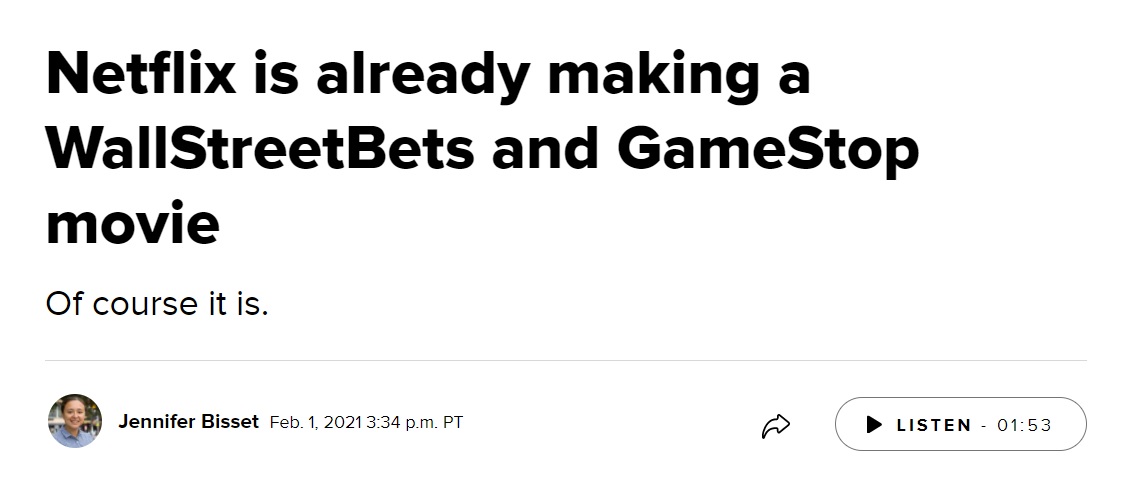This screenshot has width=1135, height=480.
Task: Click the 01:53 audio duration
Action: (1024, 425)
